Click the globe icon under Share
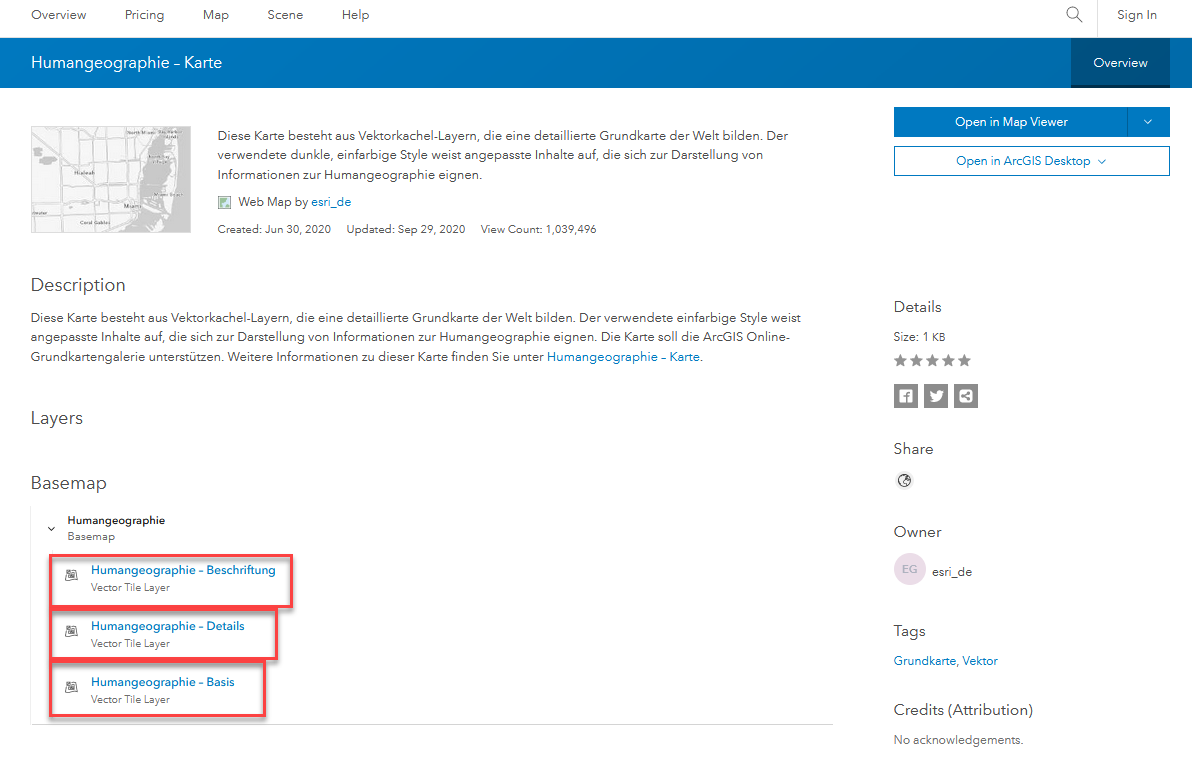 tap(904, 480)
